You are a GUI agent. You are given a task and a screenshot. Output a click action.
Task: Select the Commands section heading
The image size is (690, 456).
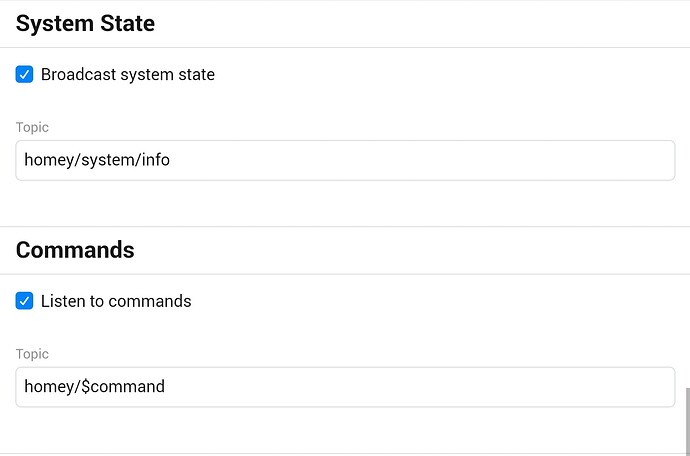75,249
